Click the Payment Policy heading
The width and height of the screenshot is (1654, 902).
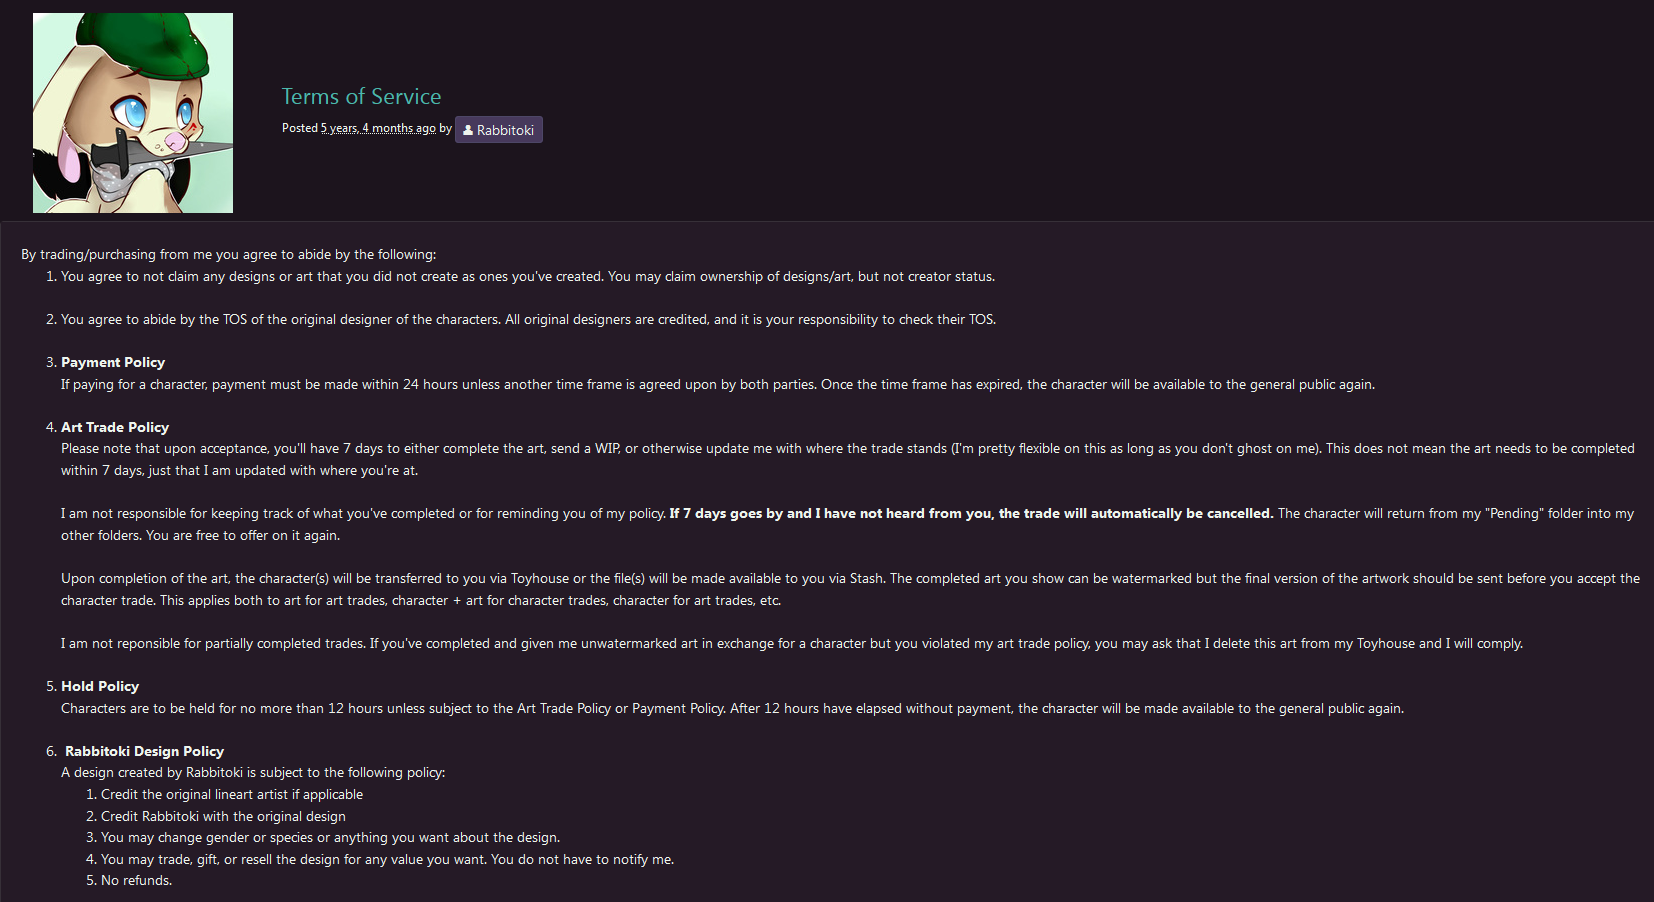pos(113,362)
